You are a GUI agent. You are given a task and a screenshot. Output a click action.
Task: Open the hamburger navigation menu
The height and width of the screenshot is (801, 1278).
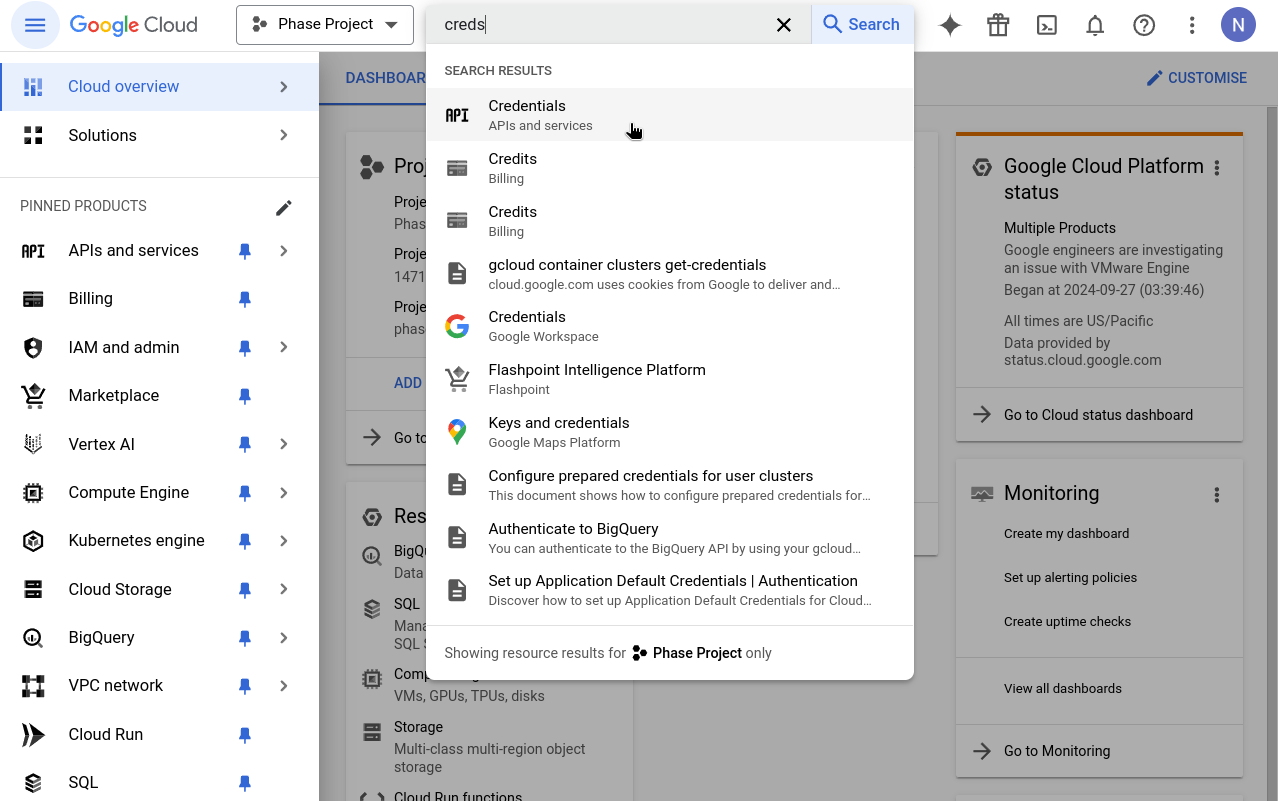(x=35, y=25)
